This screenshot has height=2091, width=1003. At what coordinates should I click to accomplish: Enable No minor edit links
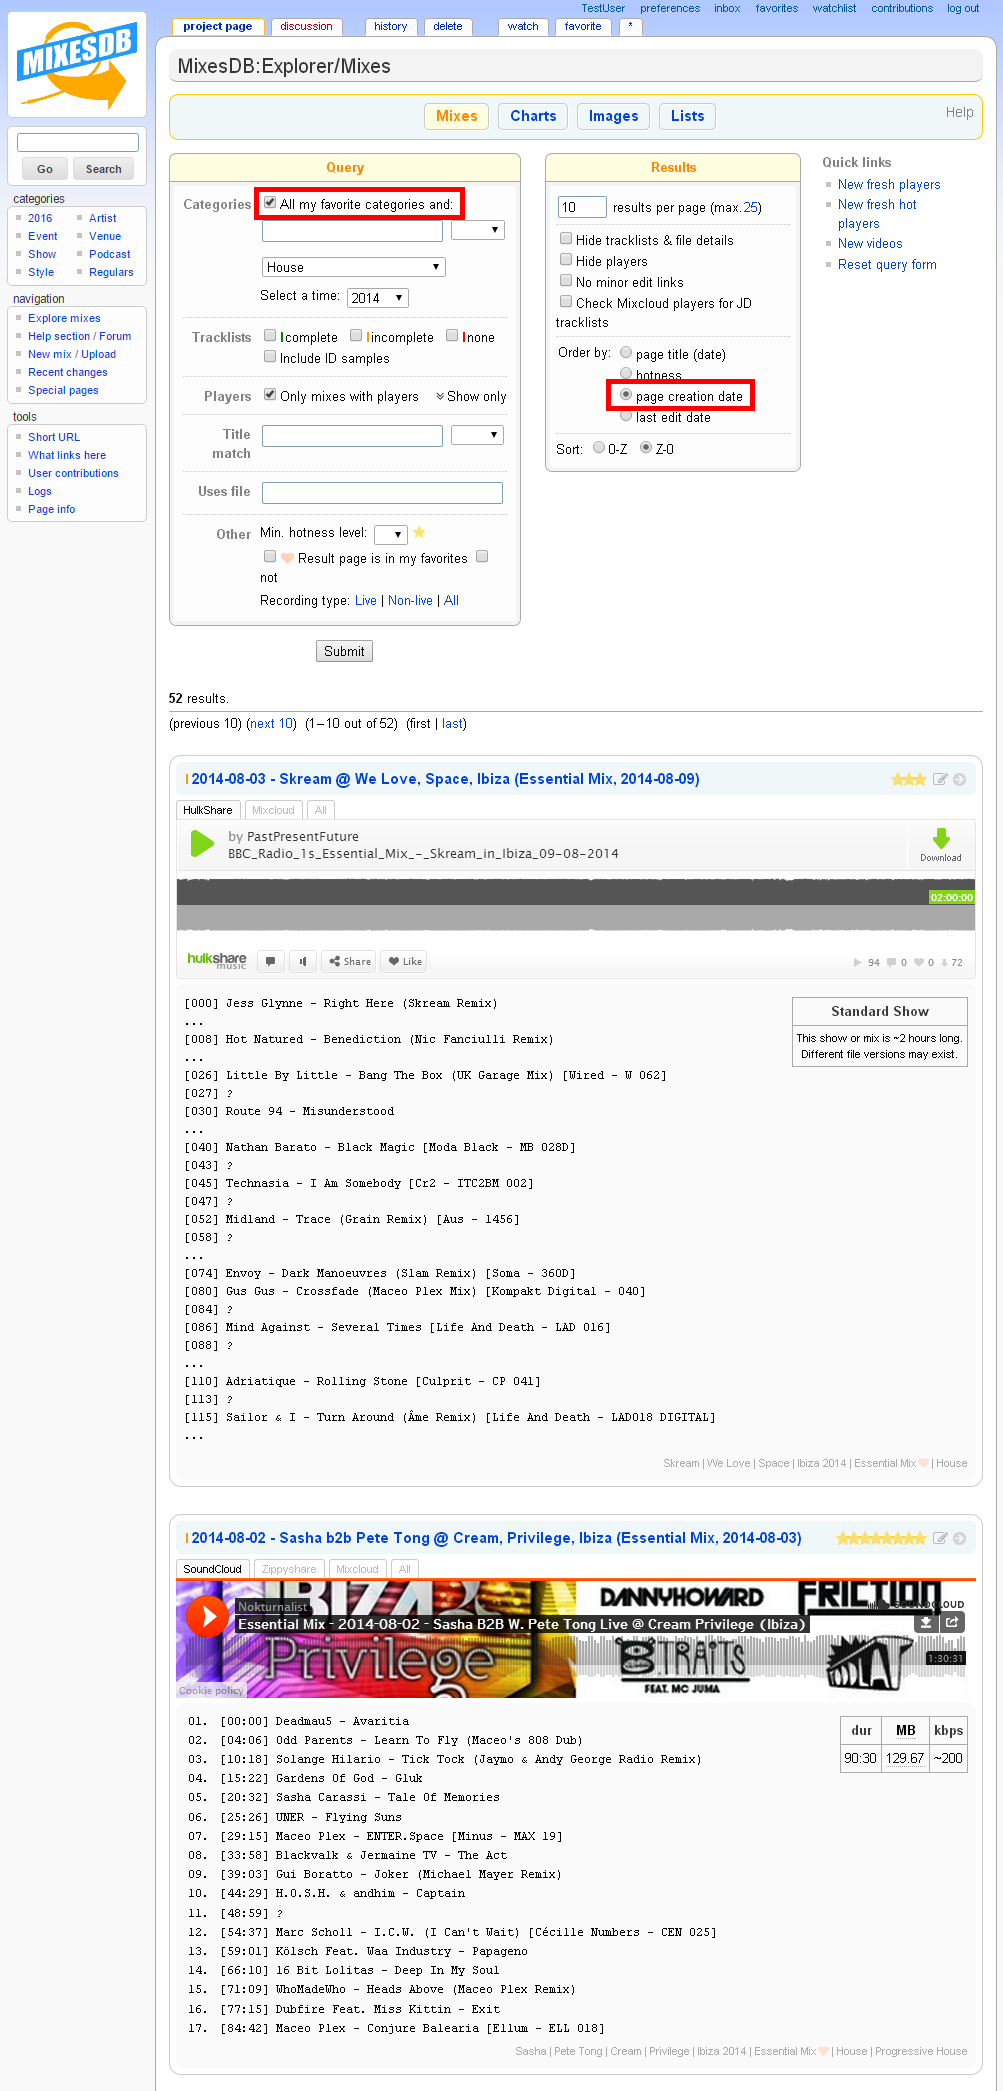pos(566,281)
